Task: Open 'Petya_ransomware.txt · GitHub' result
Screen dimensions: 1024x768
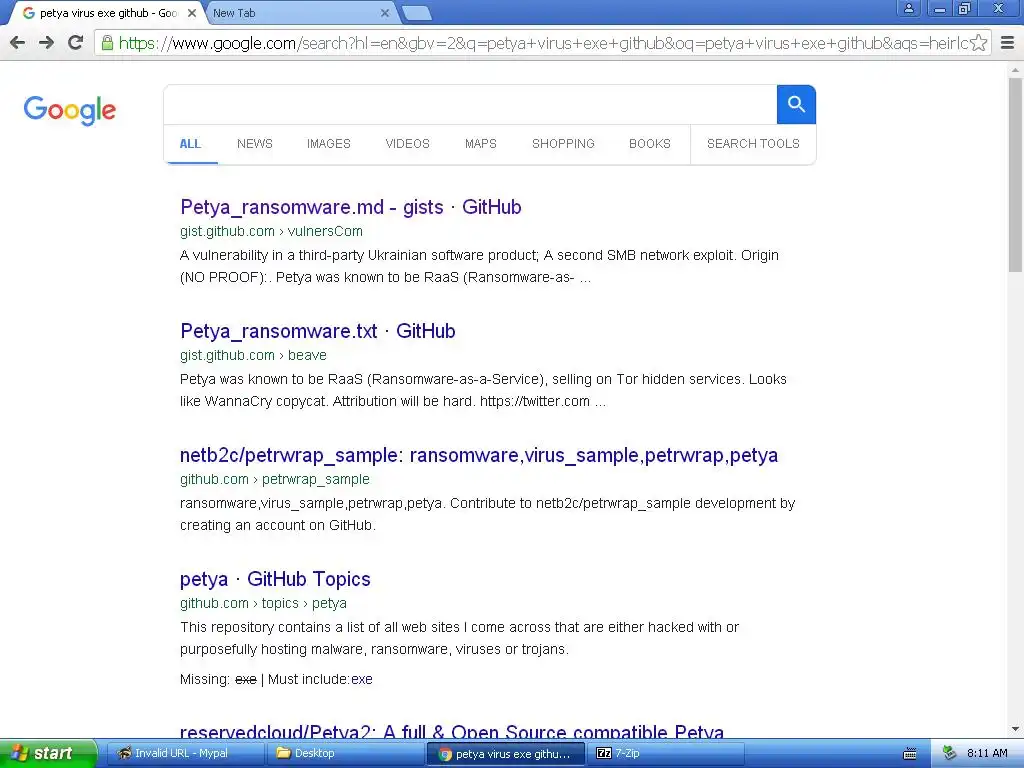Action: tap(317, 331)
